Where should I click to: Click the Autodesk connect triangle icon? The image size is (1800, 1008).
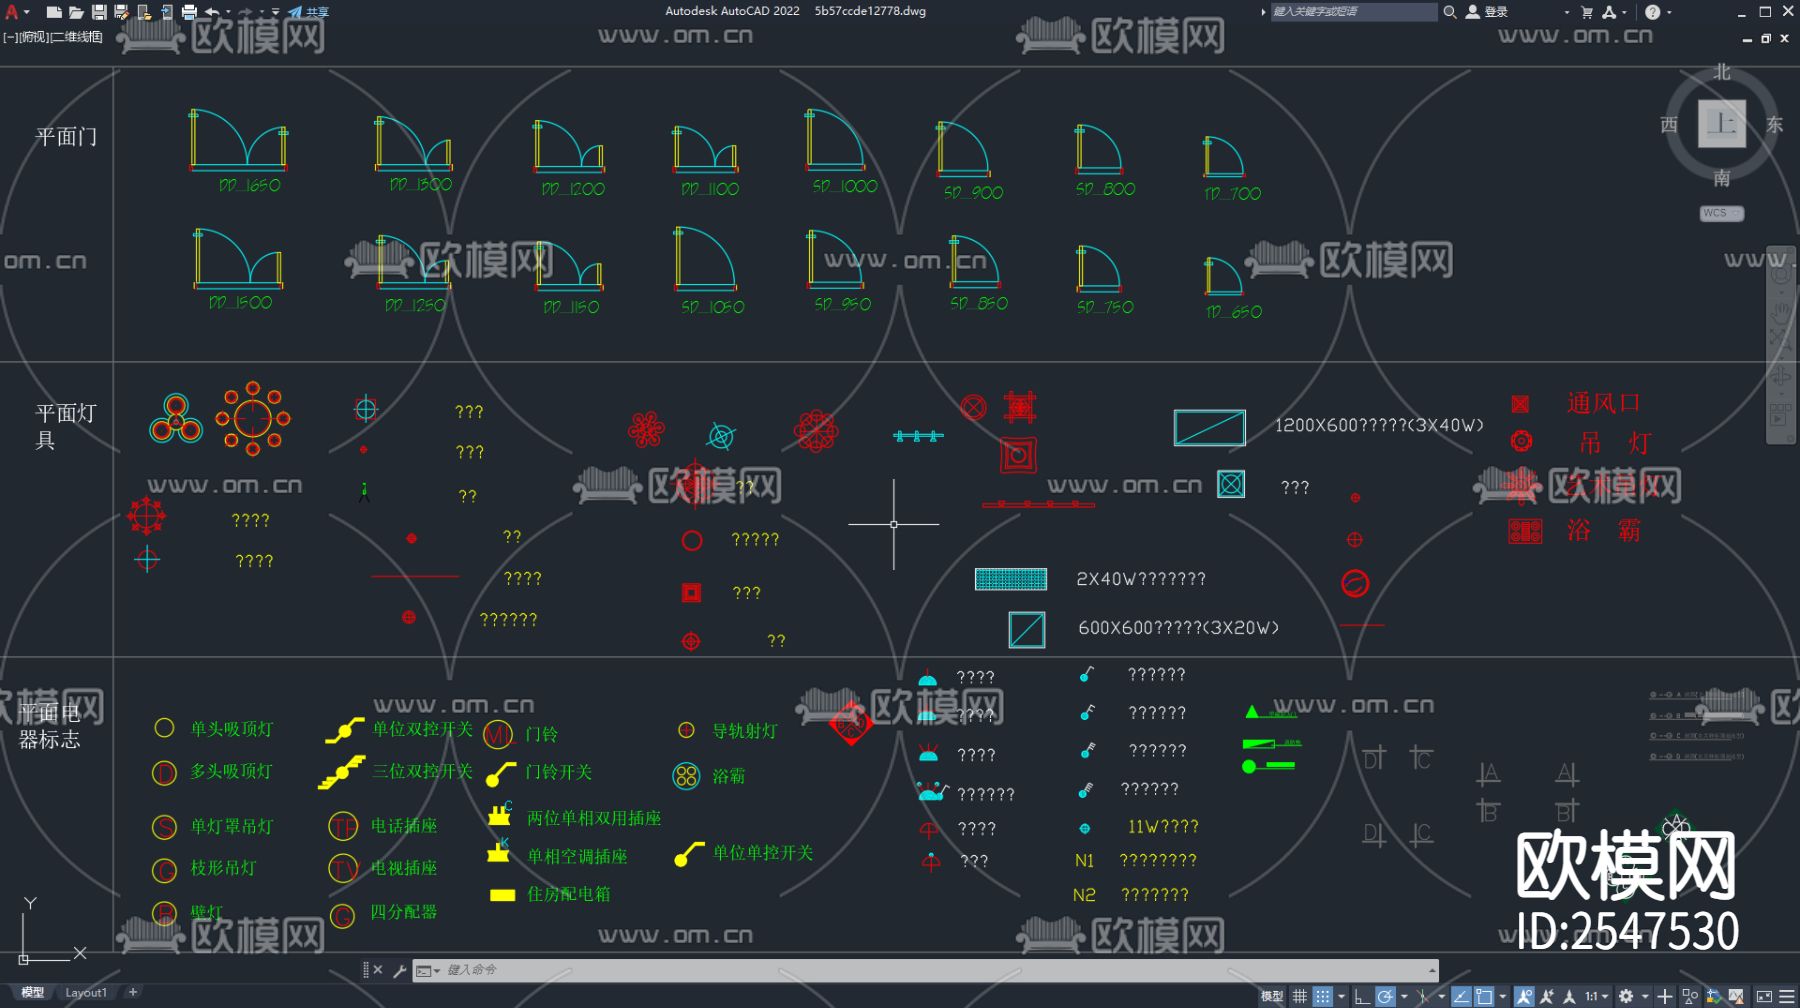[x=1608, y=12]
